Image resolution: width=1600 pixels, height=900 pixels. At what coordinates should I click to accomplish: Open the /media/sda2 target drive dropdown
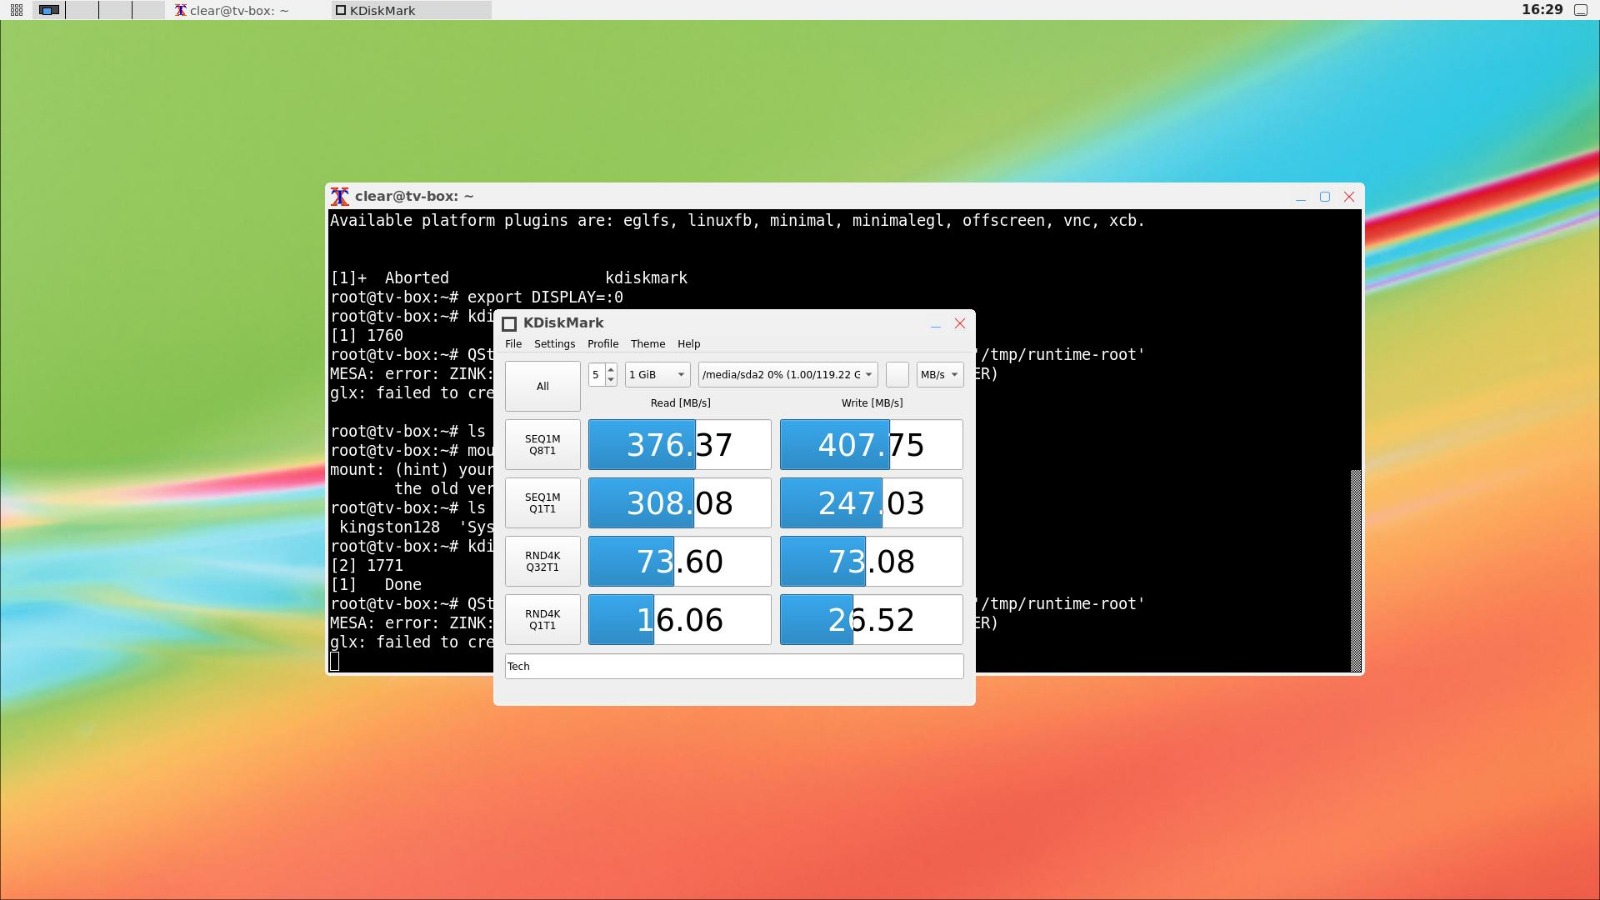(788, 375)
